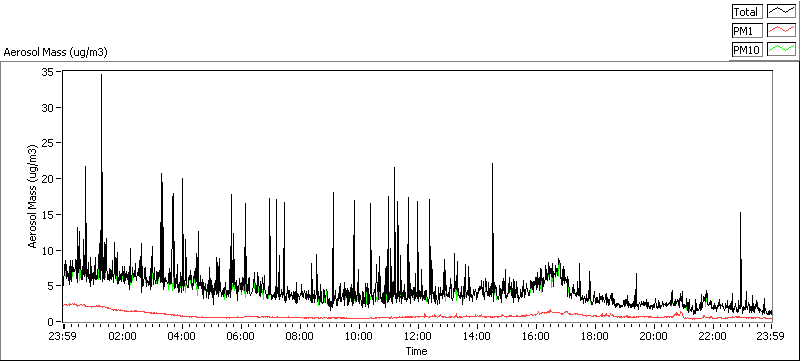Click the 20 value on y-axis
800x361 pixels.
point(49,179)
